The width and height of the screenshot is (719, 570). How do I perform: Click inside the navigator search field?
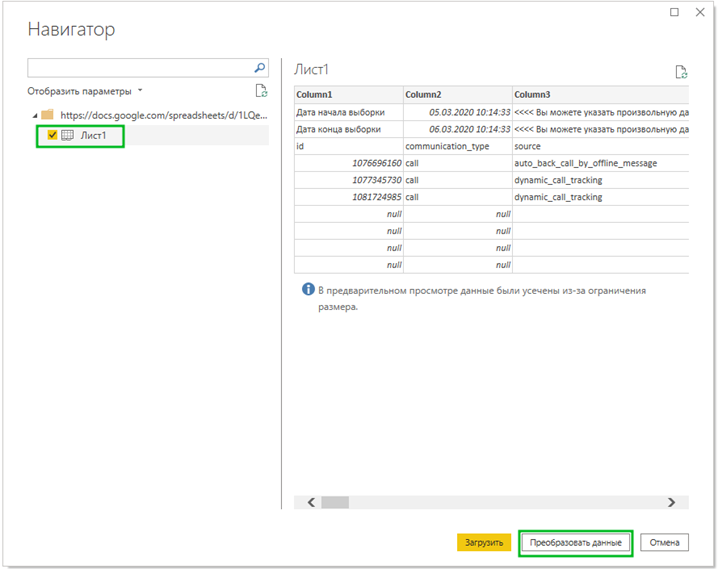click(140, 68)
